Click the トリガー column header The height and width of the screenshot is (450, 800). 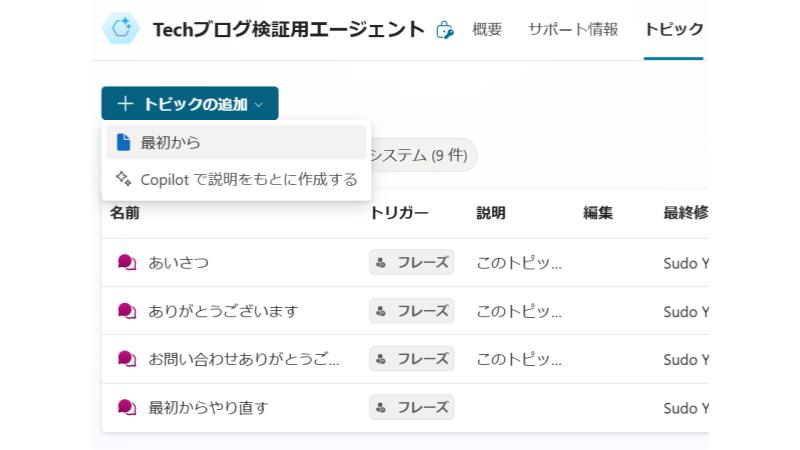point(399,213)
